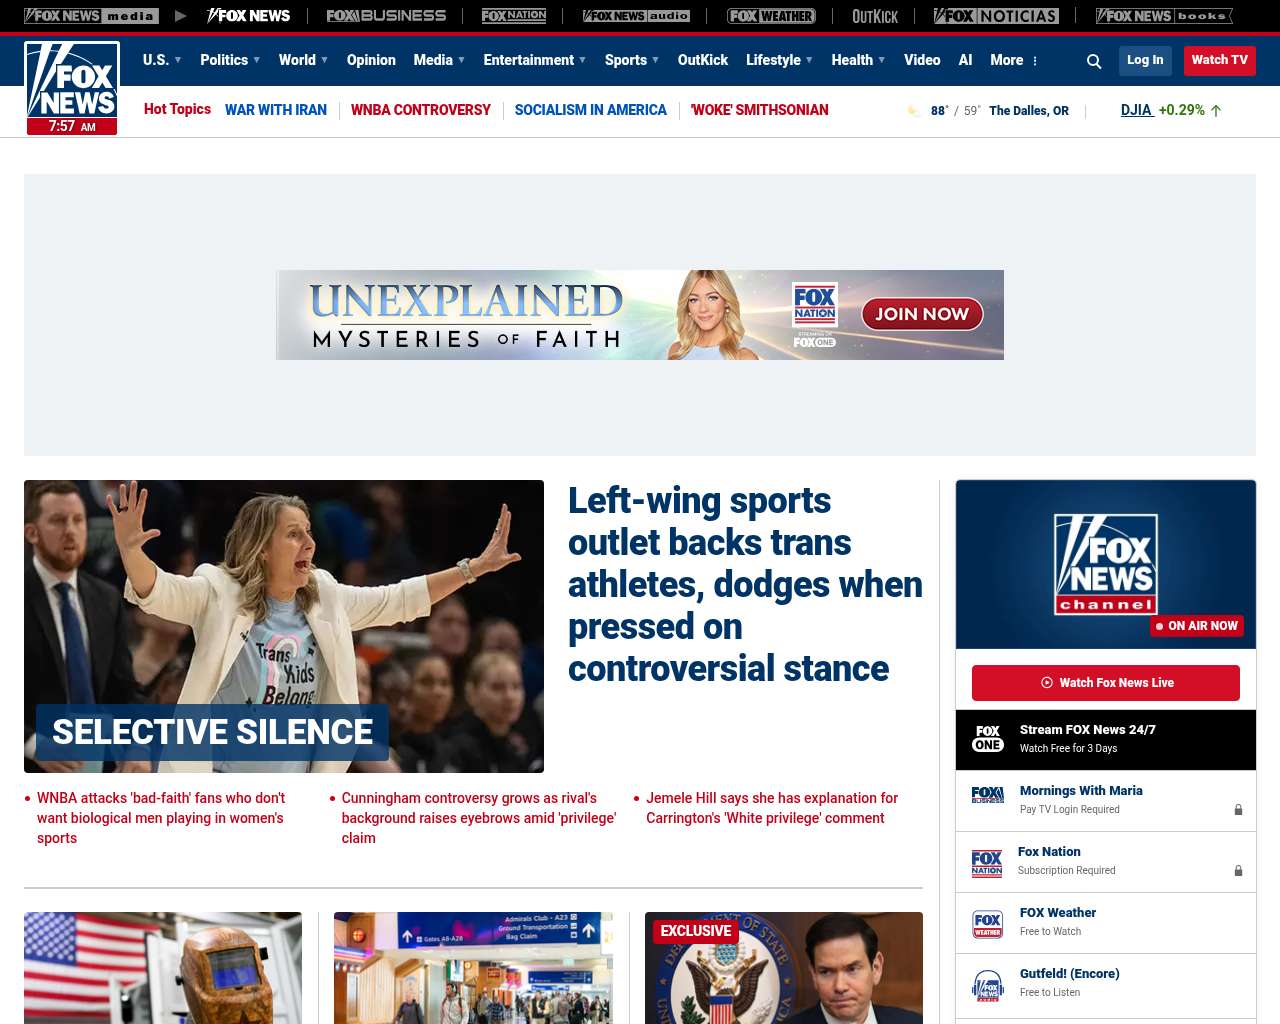The image size is (1280, 1024).
Task: Open Fox Nation logo in top bar
Action: pos(514,16)
